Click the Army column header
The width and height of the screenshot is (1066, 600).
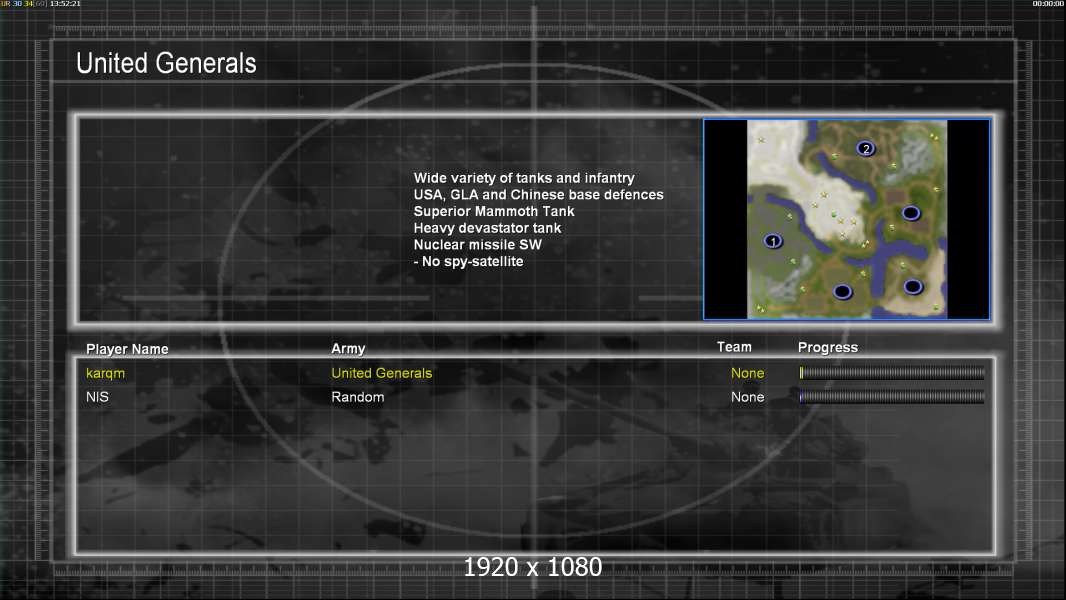pyautogui.click(x=348, y=349)
